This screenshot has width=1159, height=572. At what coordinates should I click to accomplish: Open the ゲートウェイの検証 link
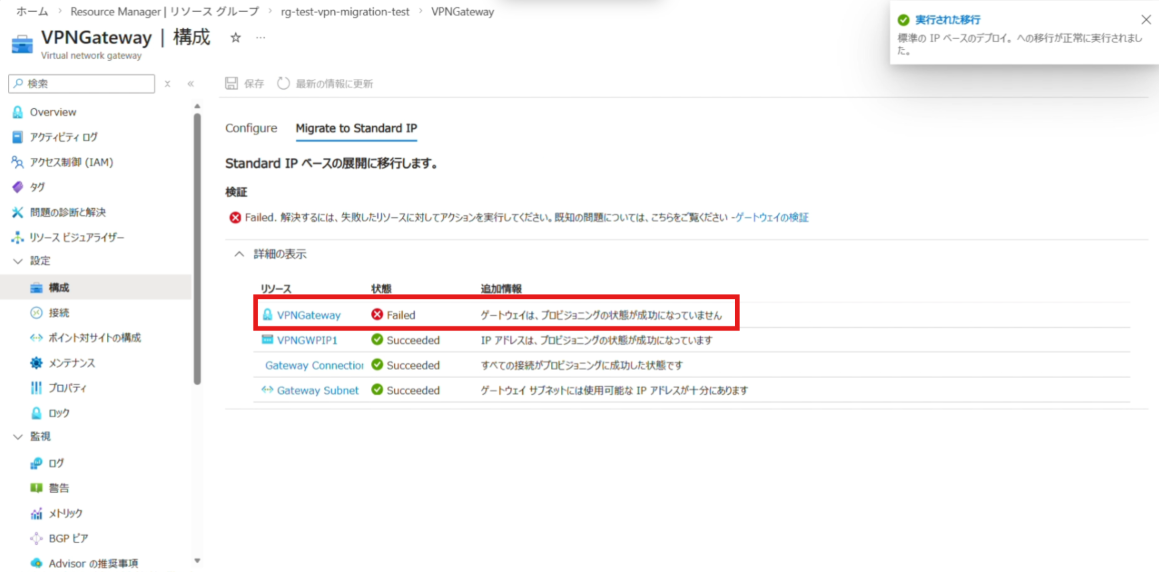click(772, 217)
